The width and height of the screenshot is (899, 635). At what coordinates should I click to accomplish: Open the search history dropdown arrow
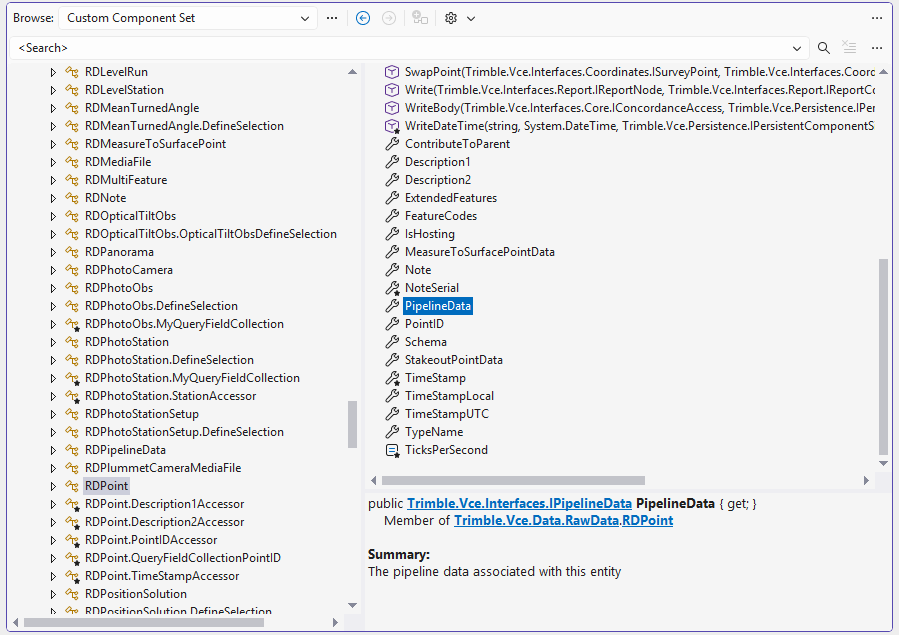(796, 48)
